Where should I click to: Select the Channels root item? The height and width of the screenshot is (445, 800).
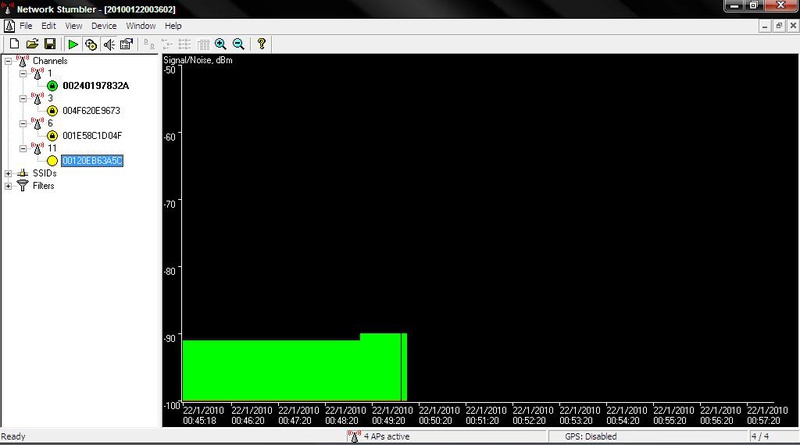click(x=49, y=61)
